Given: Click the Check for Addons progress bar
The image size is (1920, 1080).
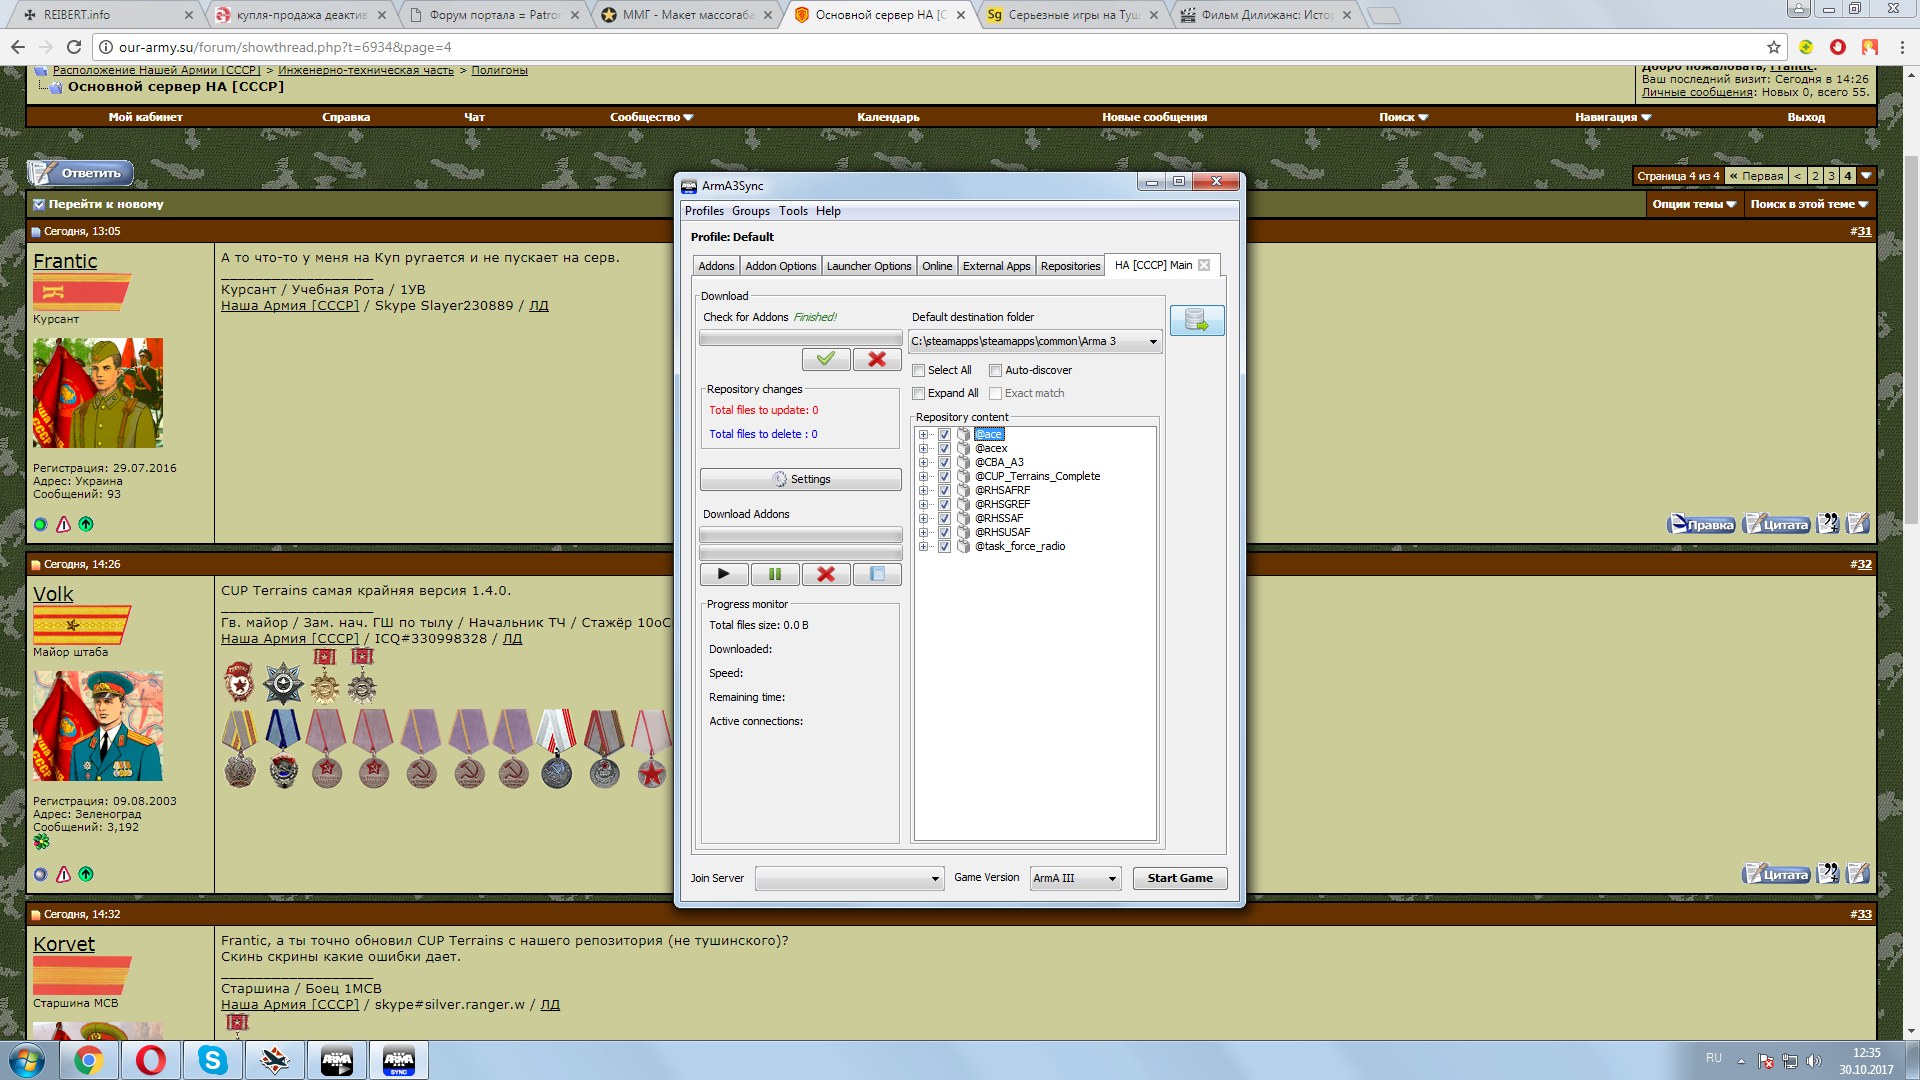Looking at the screenshot, I should pyautogui.click(x=800, y=338).
